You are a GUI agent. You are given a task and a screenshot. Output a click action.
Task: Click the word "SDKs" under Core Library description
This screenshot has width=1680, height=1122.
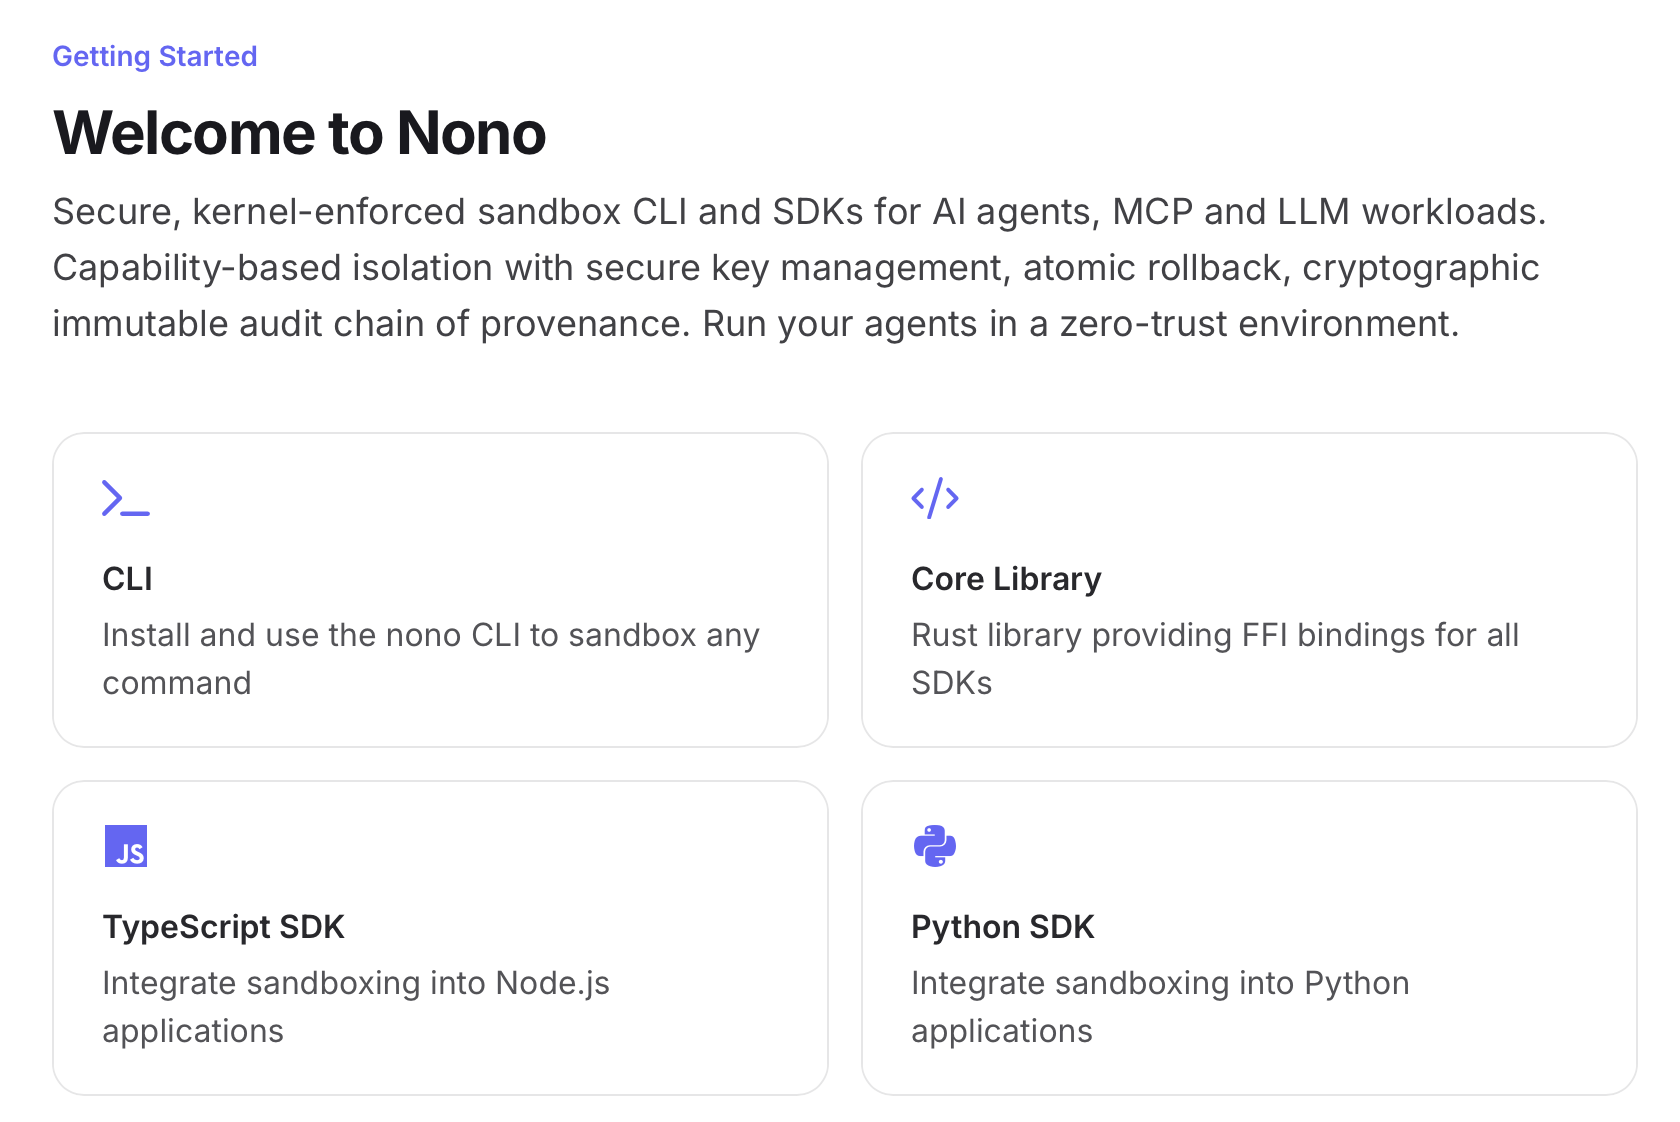952,683
